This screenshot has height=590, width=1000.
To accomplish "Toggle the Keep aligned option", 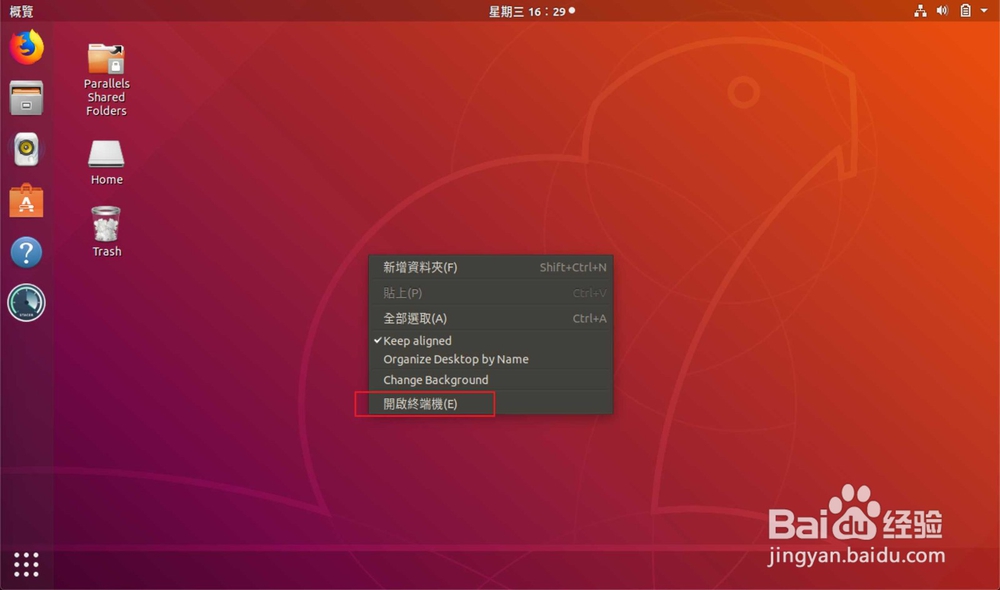I will click(490, 341).
